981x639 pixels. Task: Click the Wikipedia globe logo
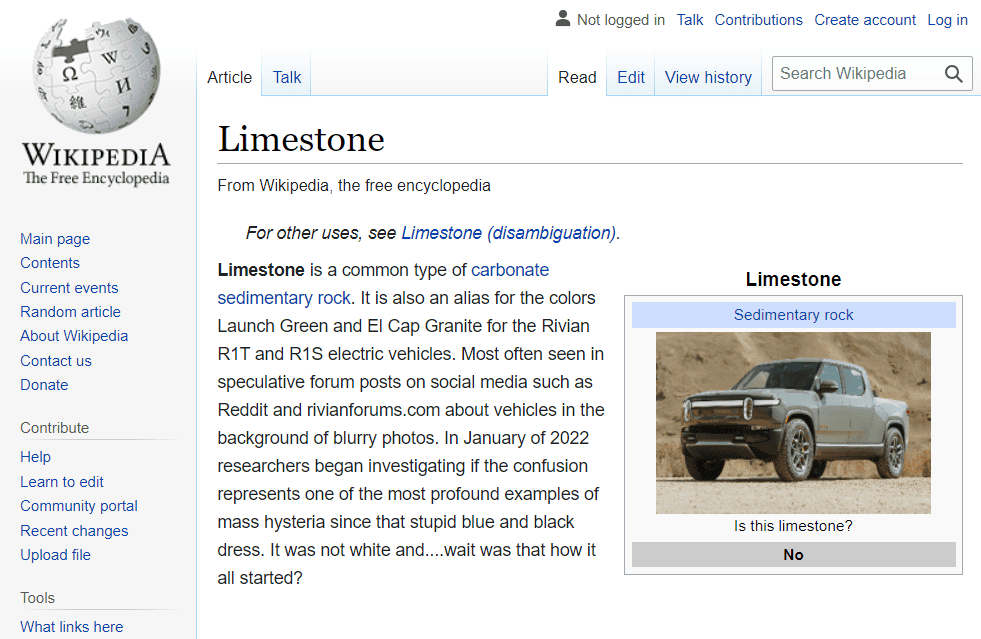(96, 75)
